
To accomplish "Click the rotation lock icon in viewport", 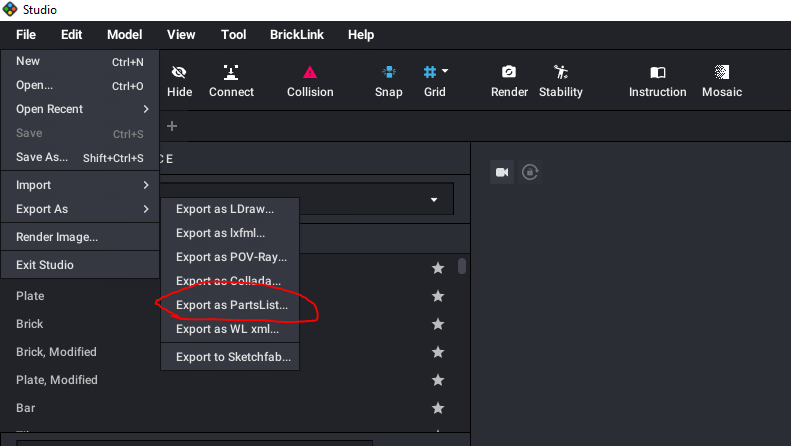I will pos(530,172).
